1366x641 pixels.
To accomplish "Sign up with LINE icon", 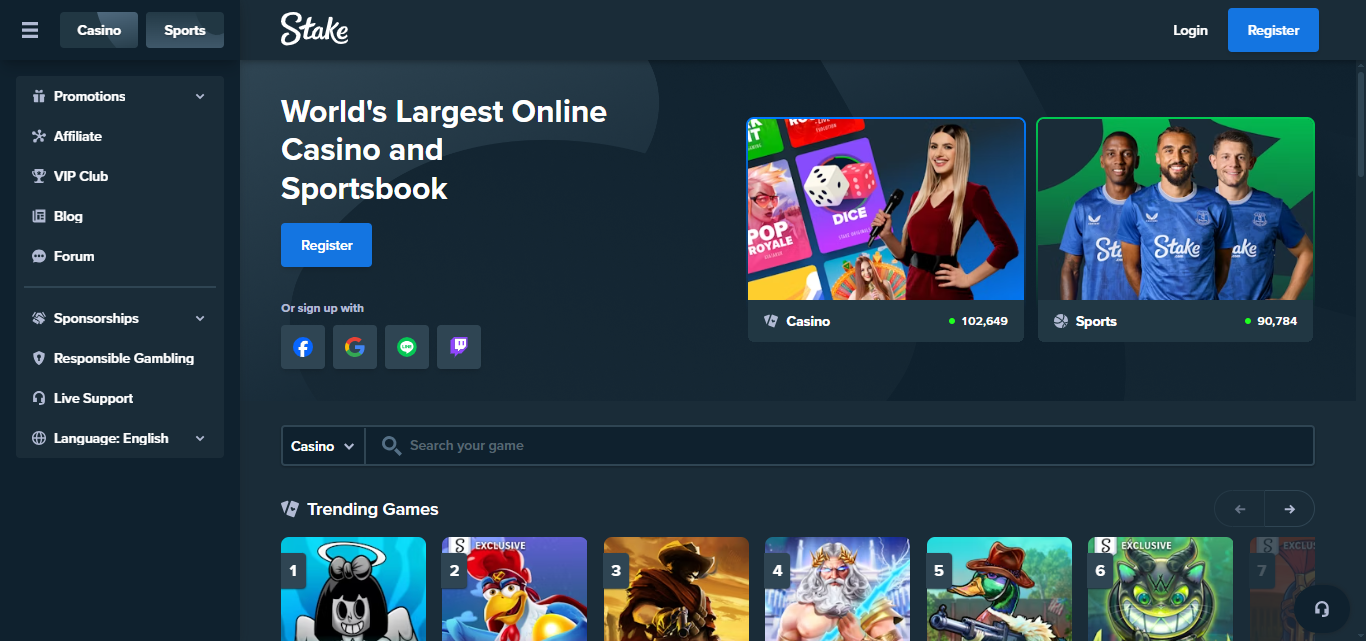I will [x=407, y=347].
